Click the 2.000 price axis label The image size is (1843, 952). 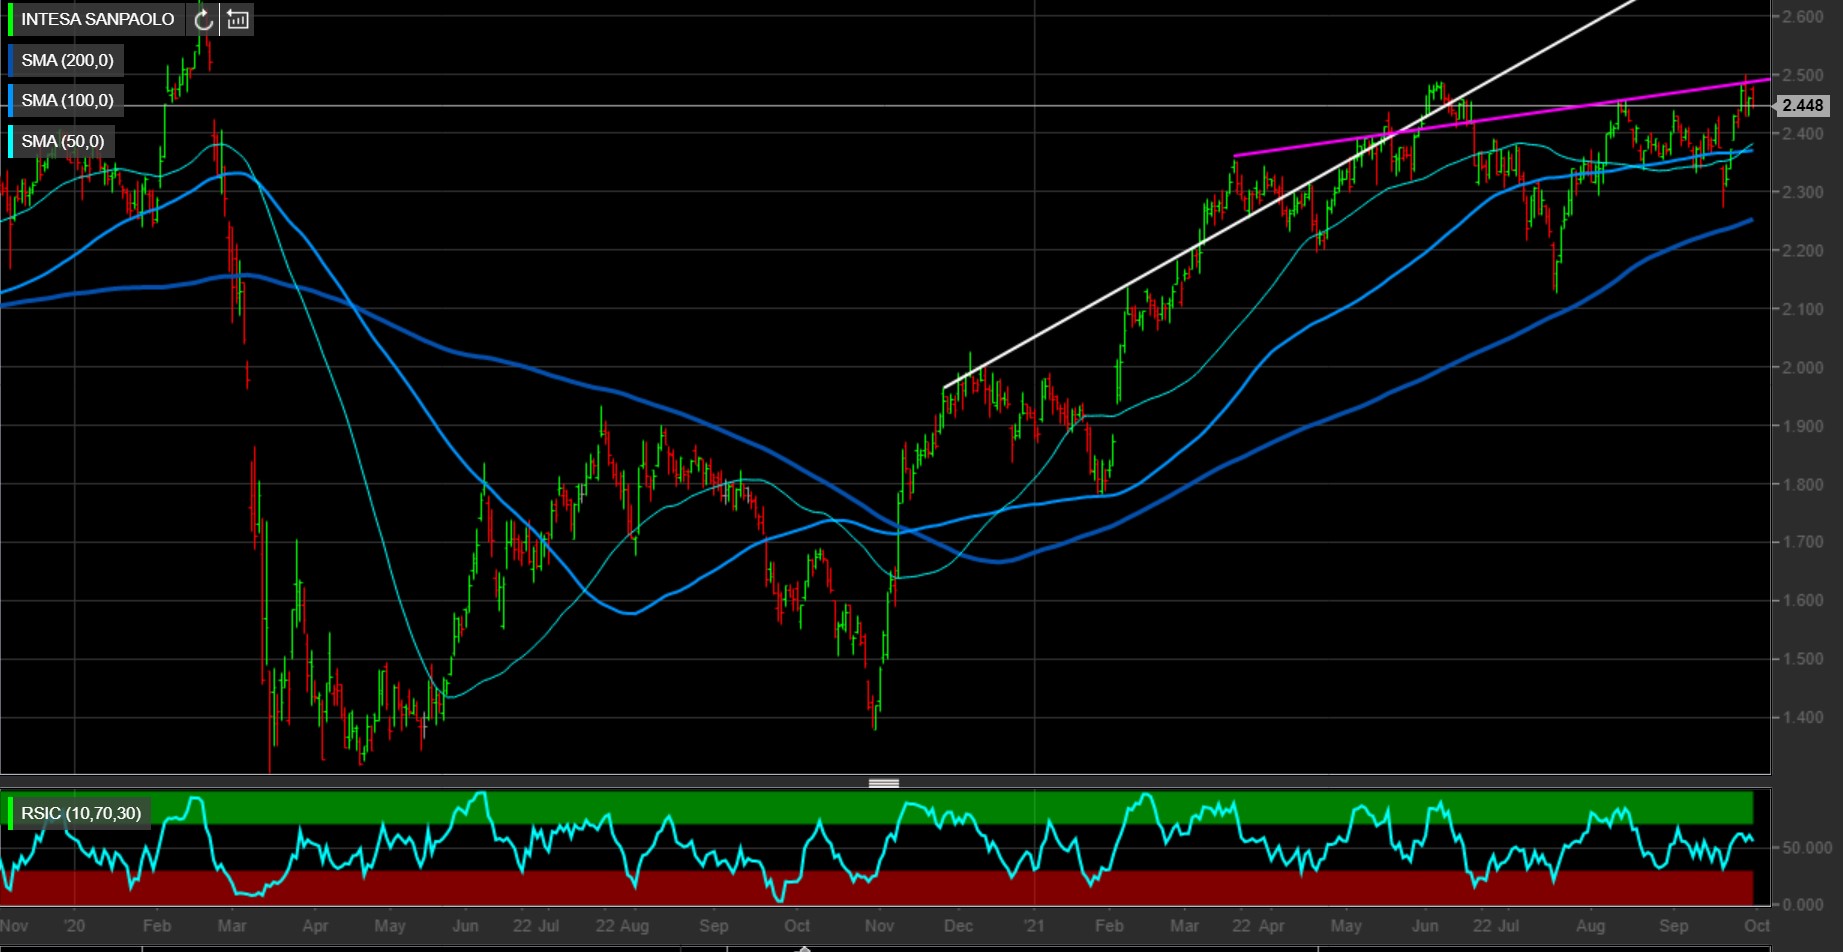tap(1802, 367)
